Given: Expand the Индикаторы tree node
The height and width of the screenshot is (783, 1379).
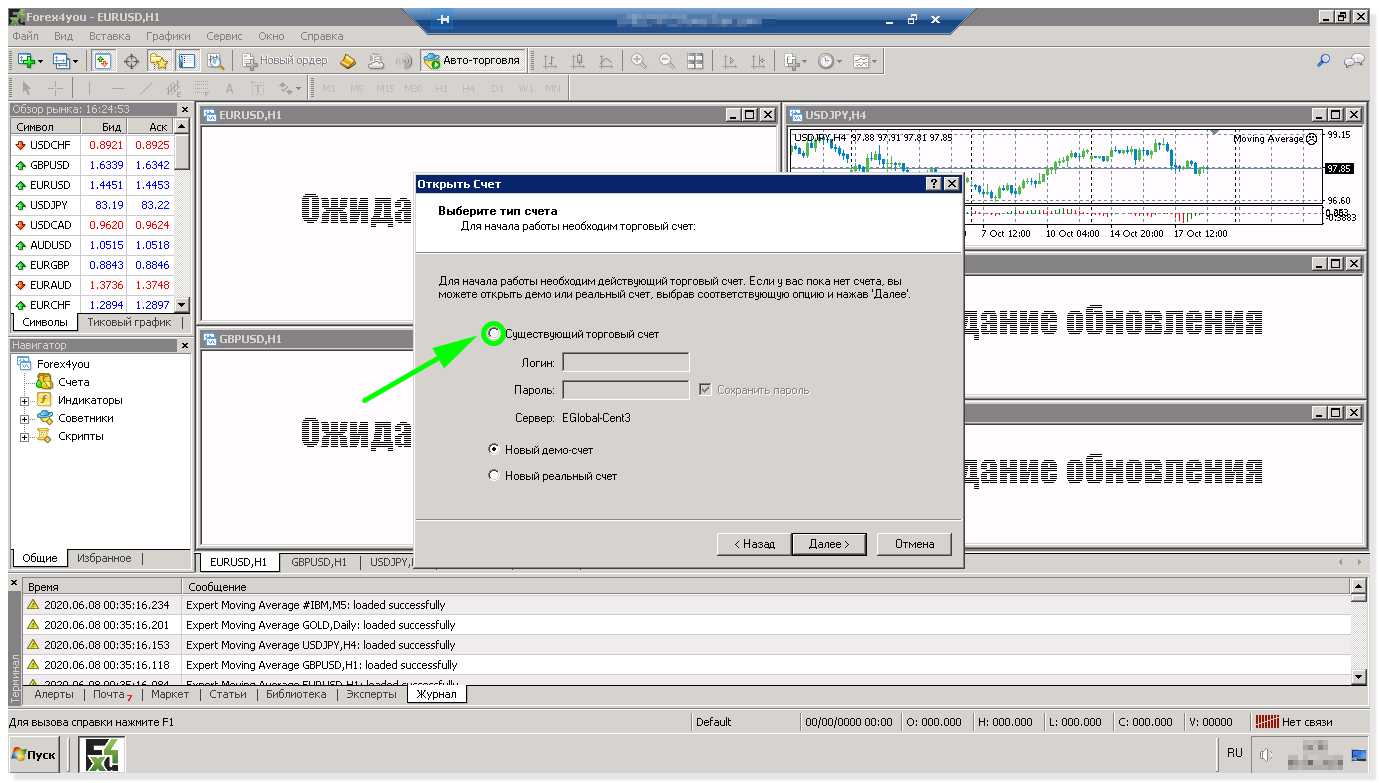Looking at the screenshot, I should tap(24, 401).
